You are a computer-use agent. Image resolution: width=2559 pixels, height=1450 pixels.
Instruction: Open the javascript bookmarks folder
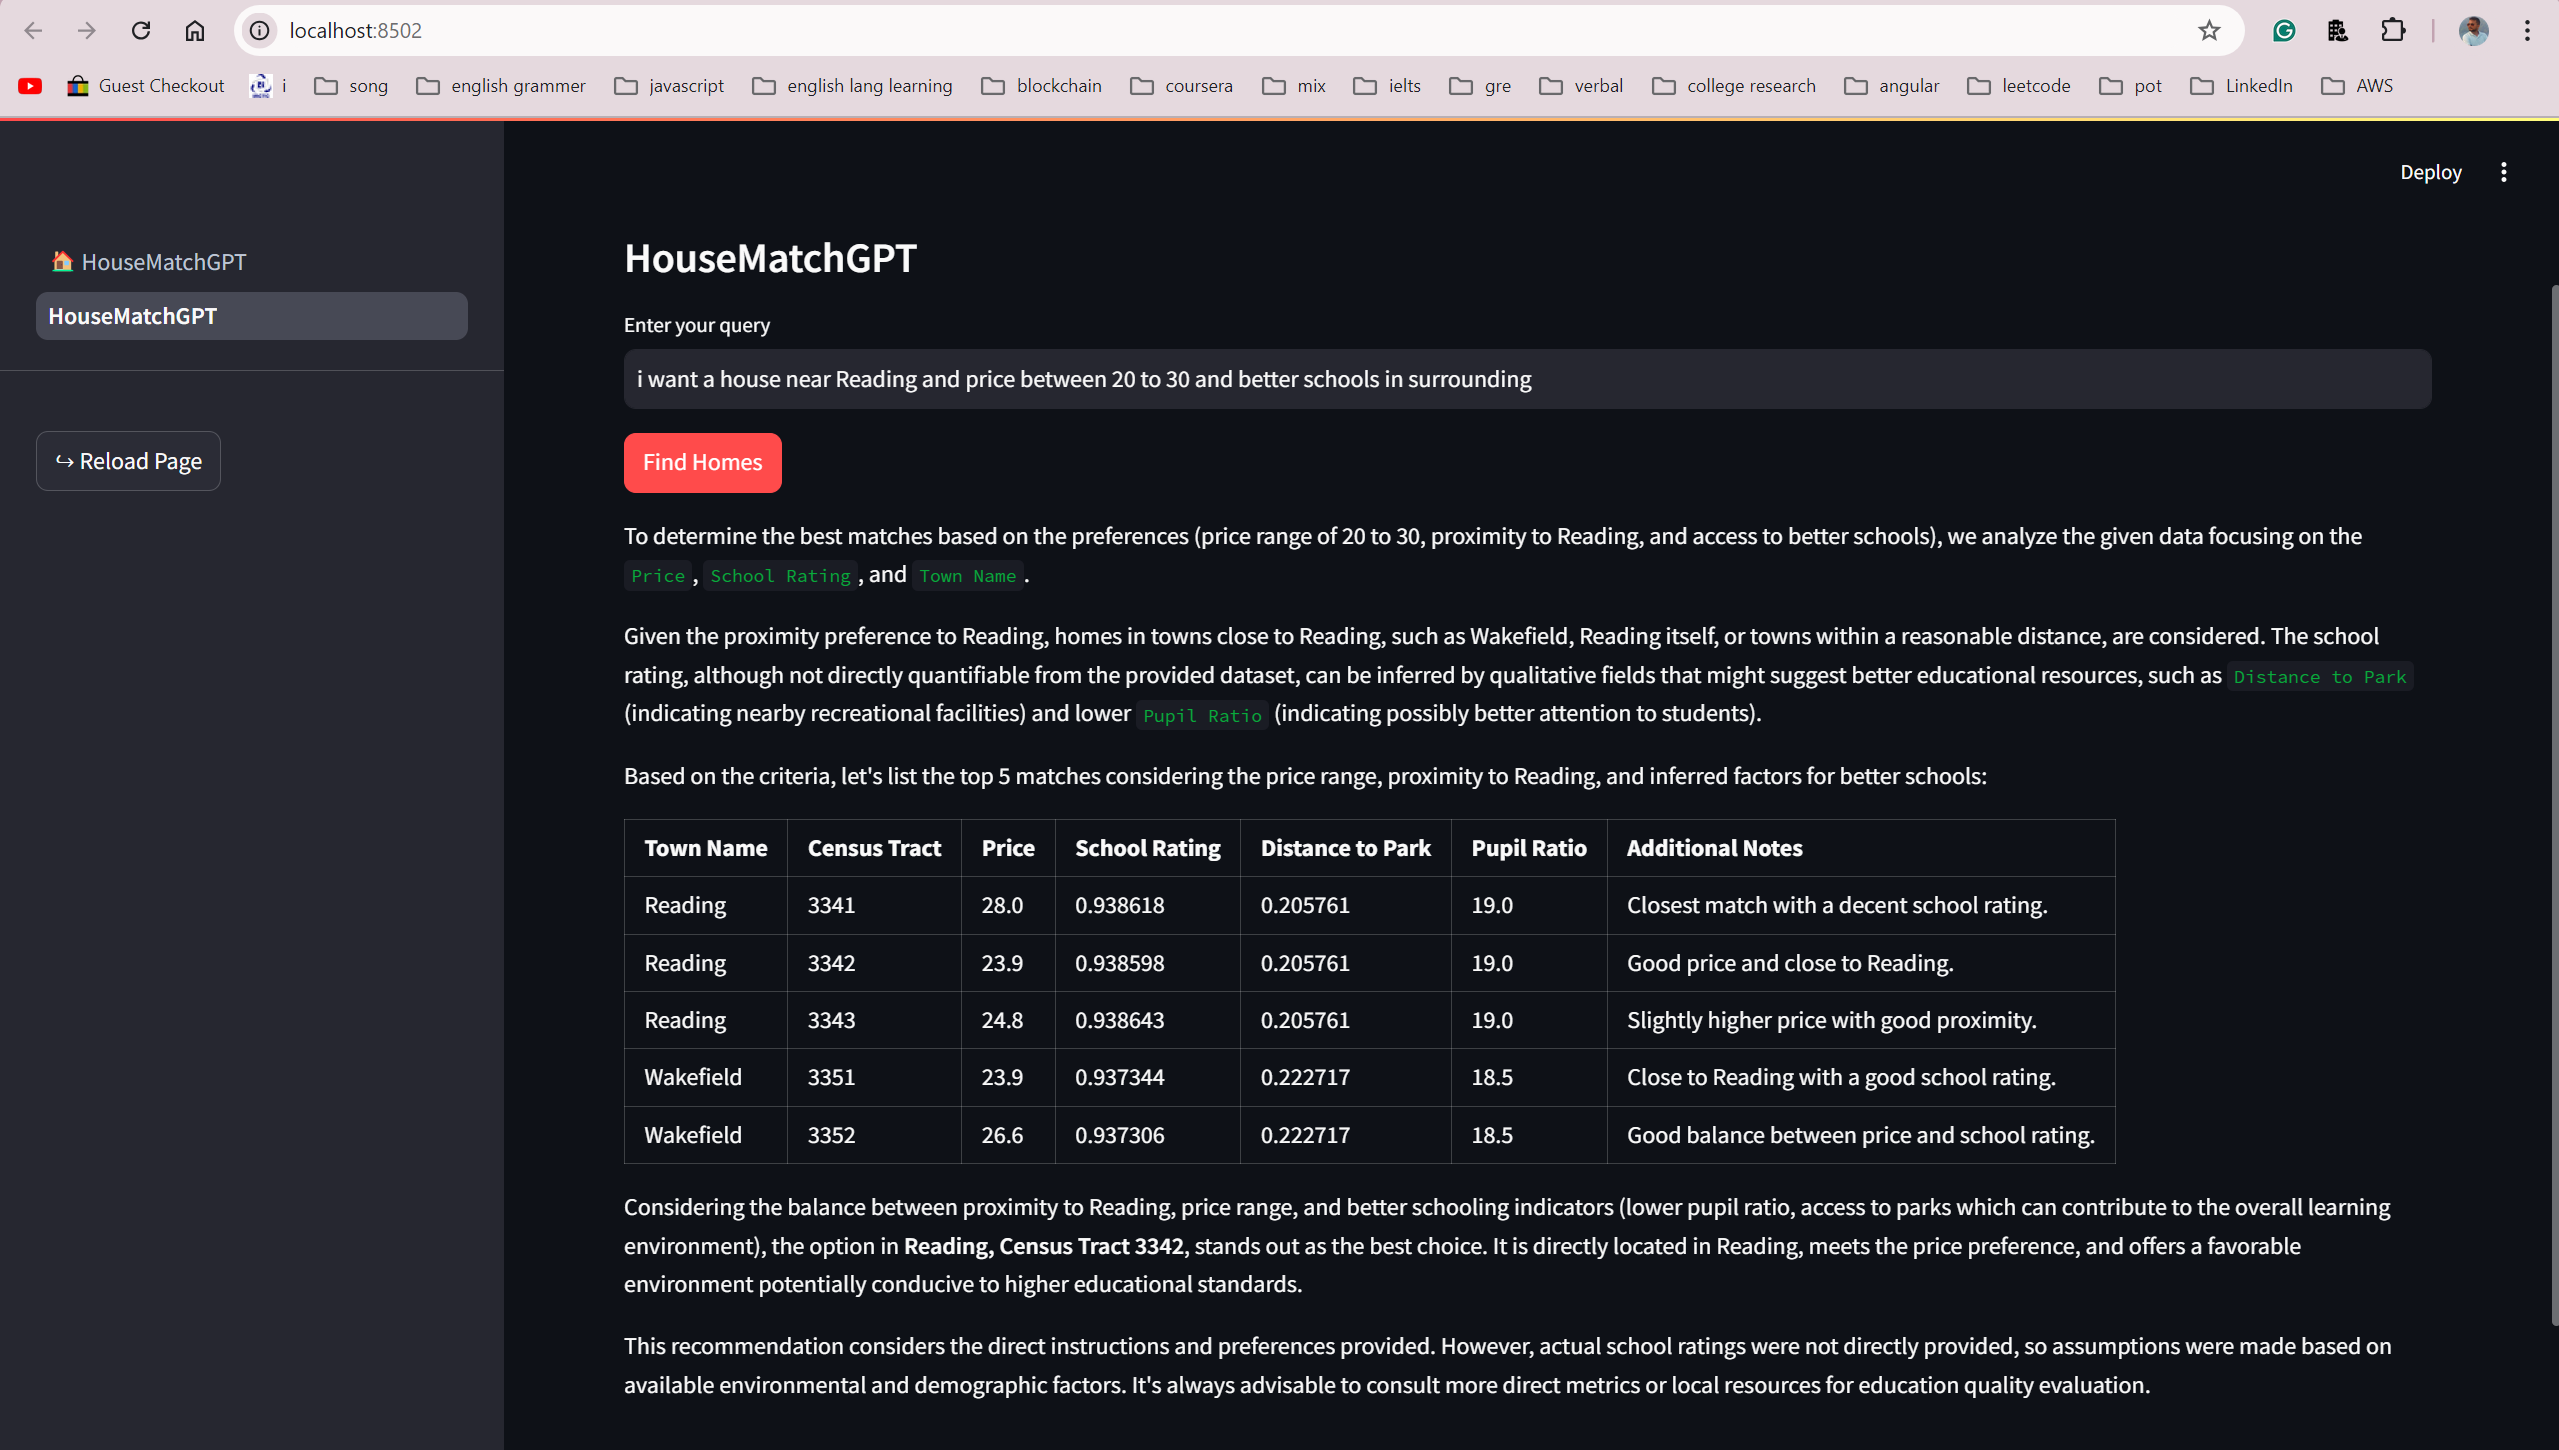tap(669, 86)
